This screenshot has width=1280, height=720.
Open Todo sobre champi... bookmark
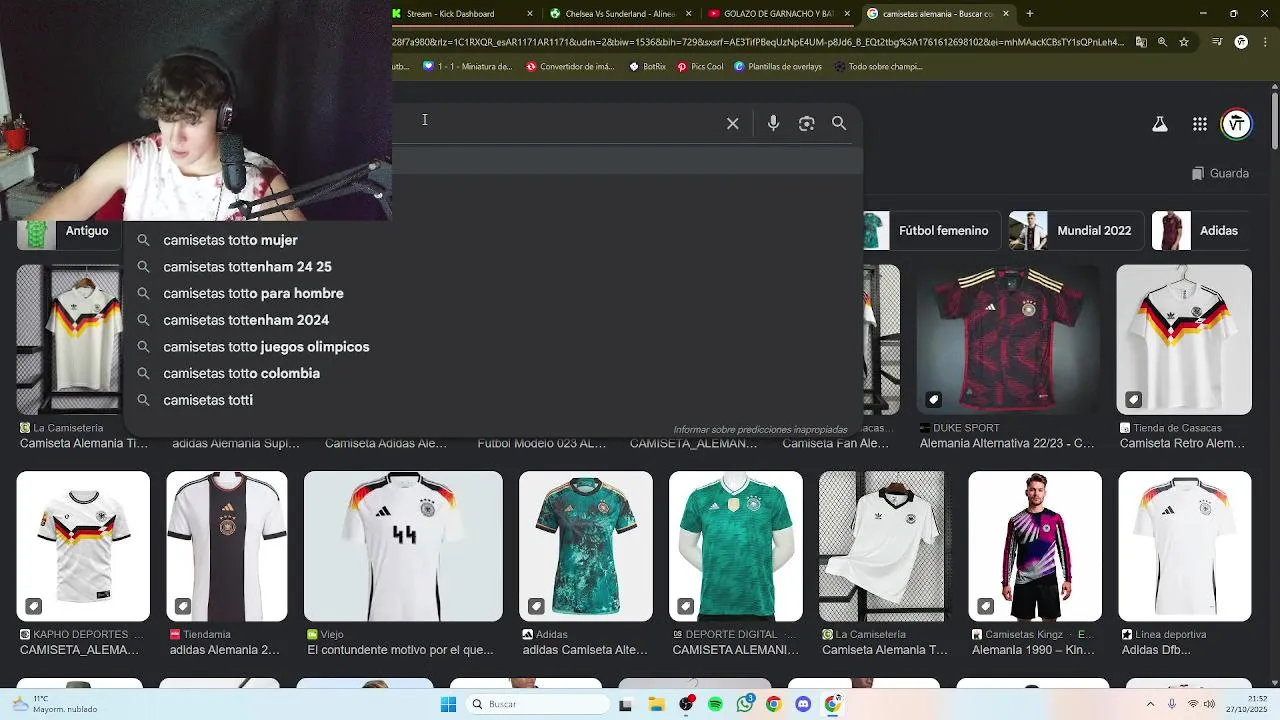click(x=877, y=67)
